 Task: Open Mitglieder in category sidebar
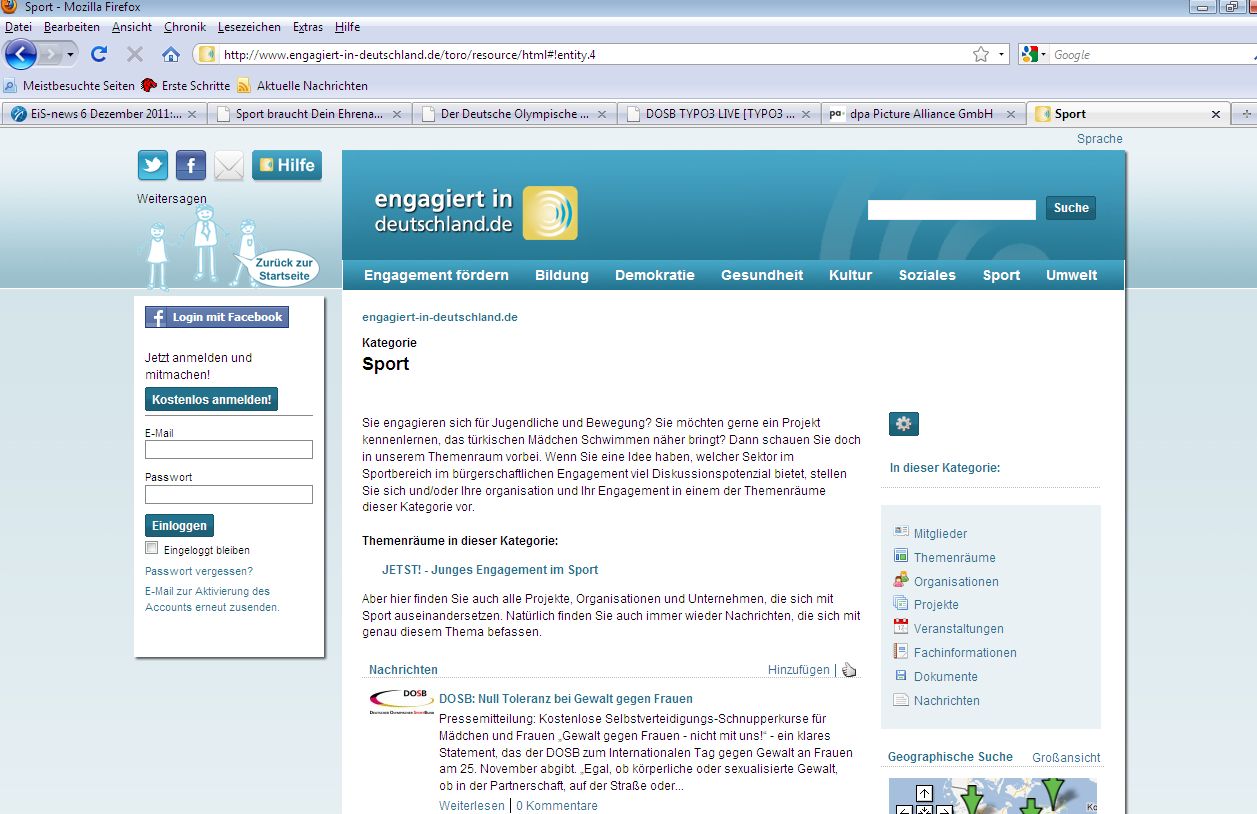tap(940, 534)
